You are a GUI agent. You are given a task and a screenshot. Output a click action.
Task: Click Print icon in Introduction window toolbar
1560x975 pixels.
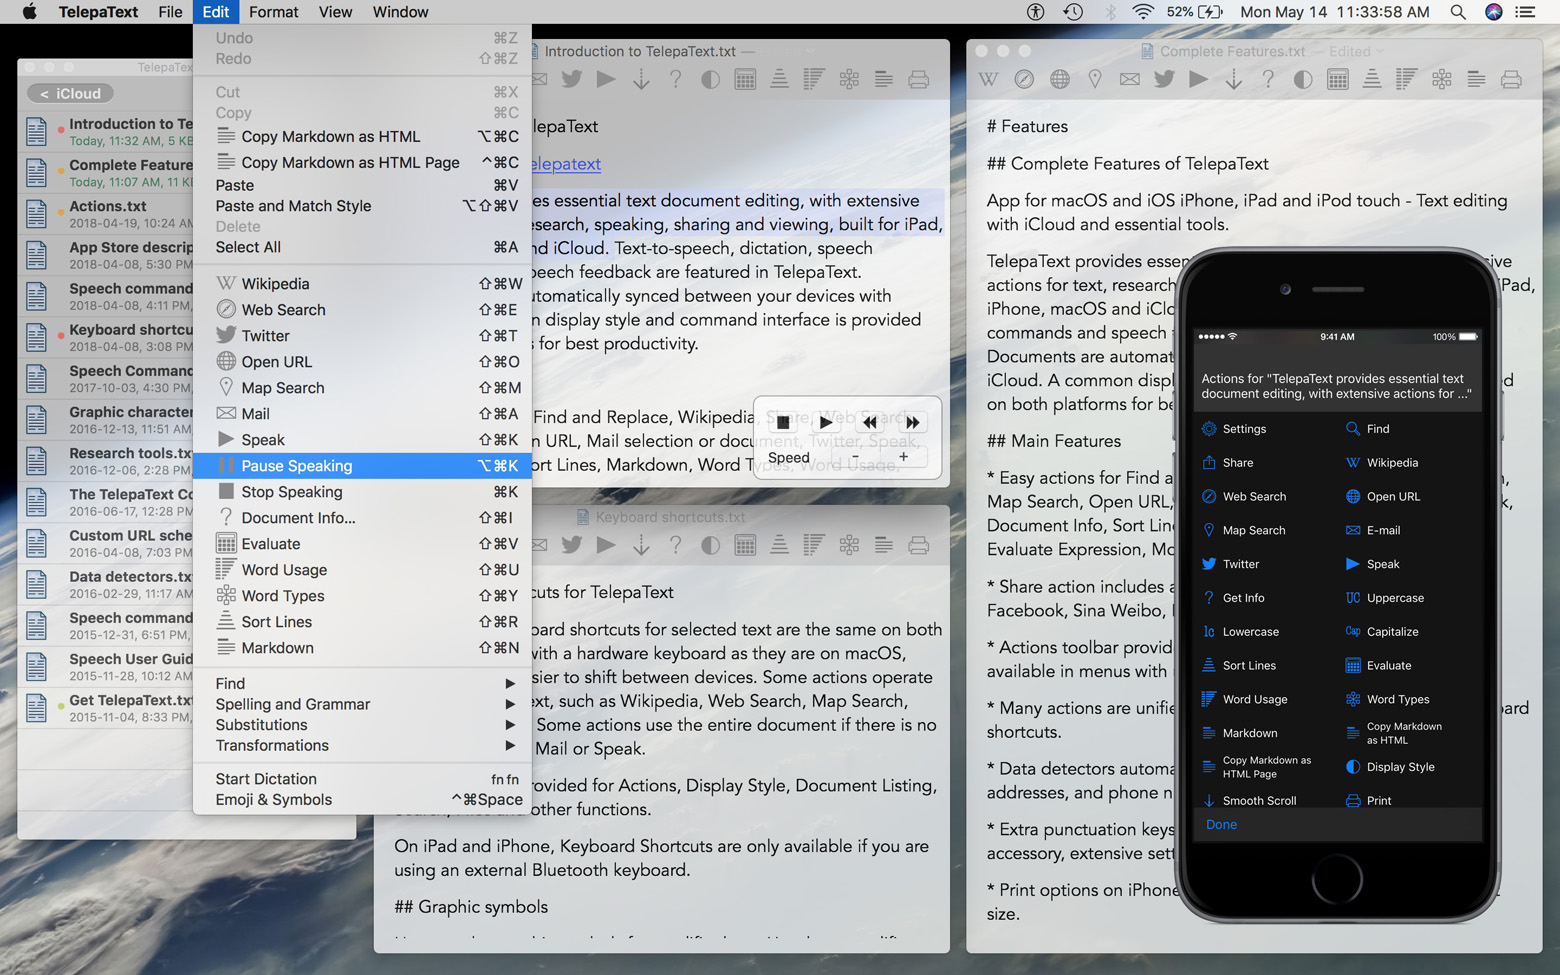(x=918, y=79)
